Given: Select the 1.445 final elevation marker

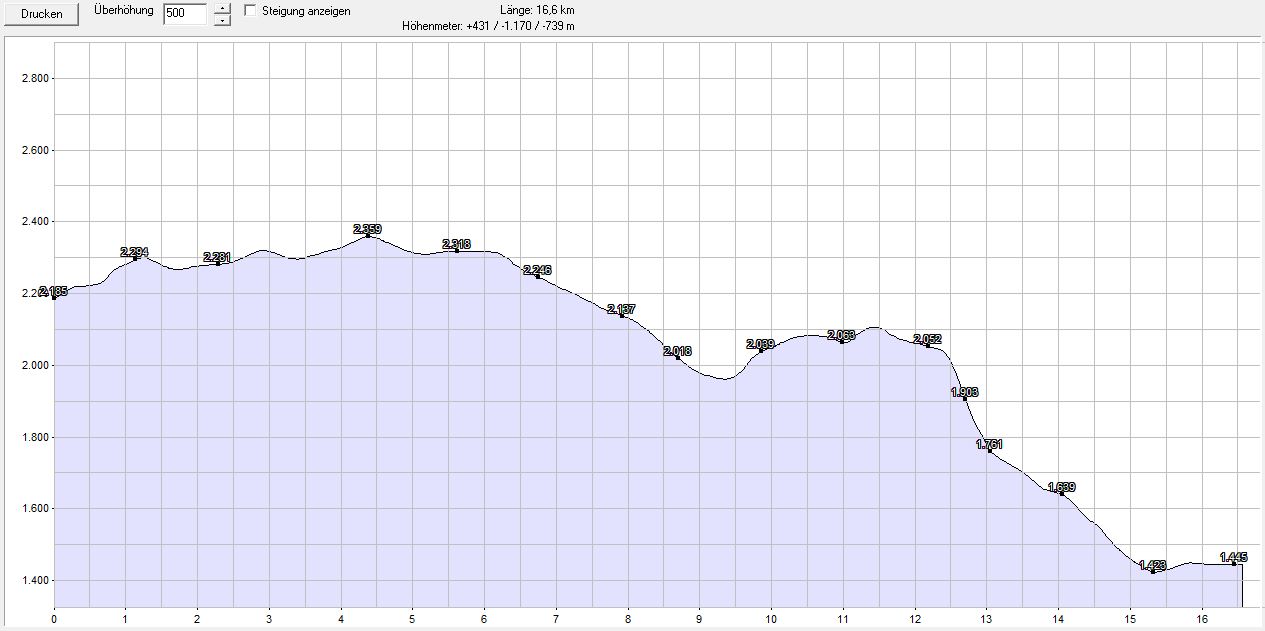Looking at the screenshot, I should pyautogui.click(x=1234, y=563).
